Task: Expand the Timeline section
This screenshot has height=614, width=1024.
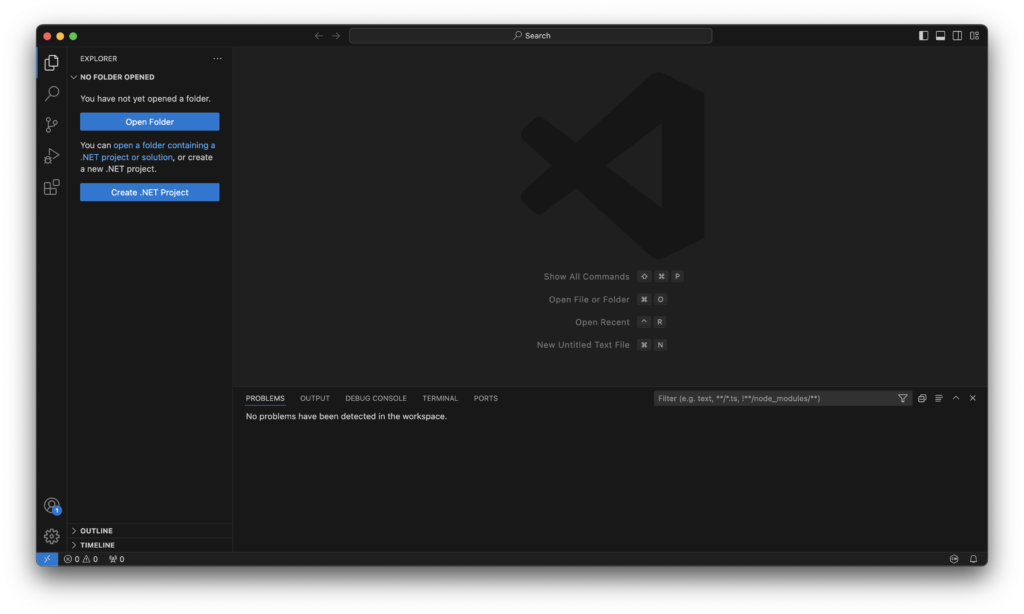Action: [x=95, y=544]
